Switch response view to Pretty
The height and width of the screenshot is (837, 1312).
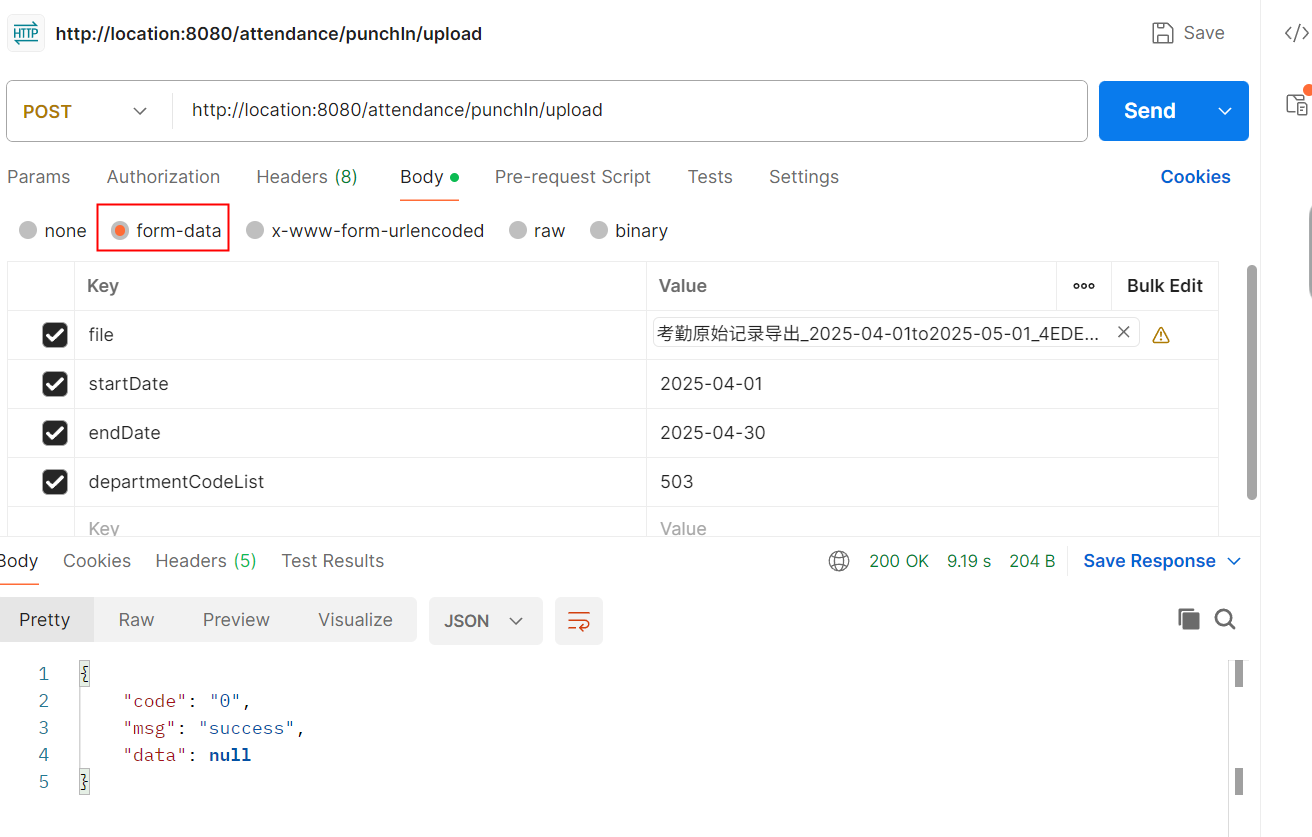coord(45,620)
